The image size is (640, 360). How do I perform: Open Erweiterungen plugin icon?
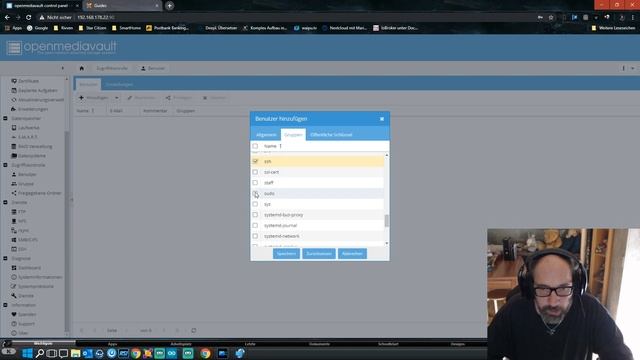pos(14,109)
